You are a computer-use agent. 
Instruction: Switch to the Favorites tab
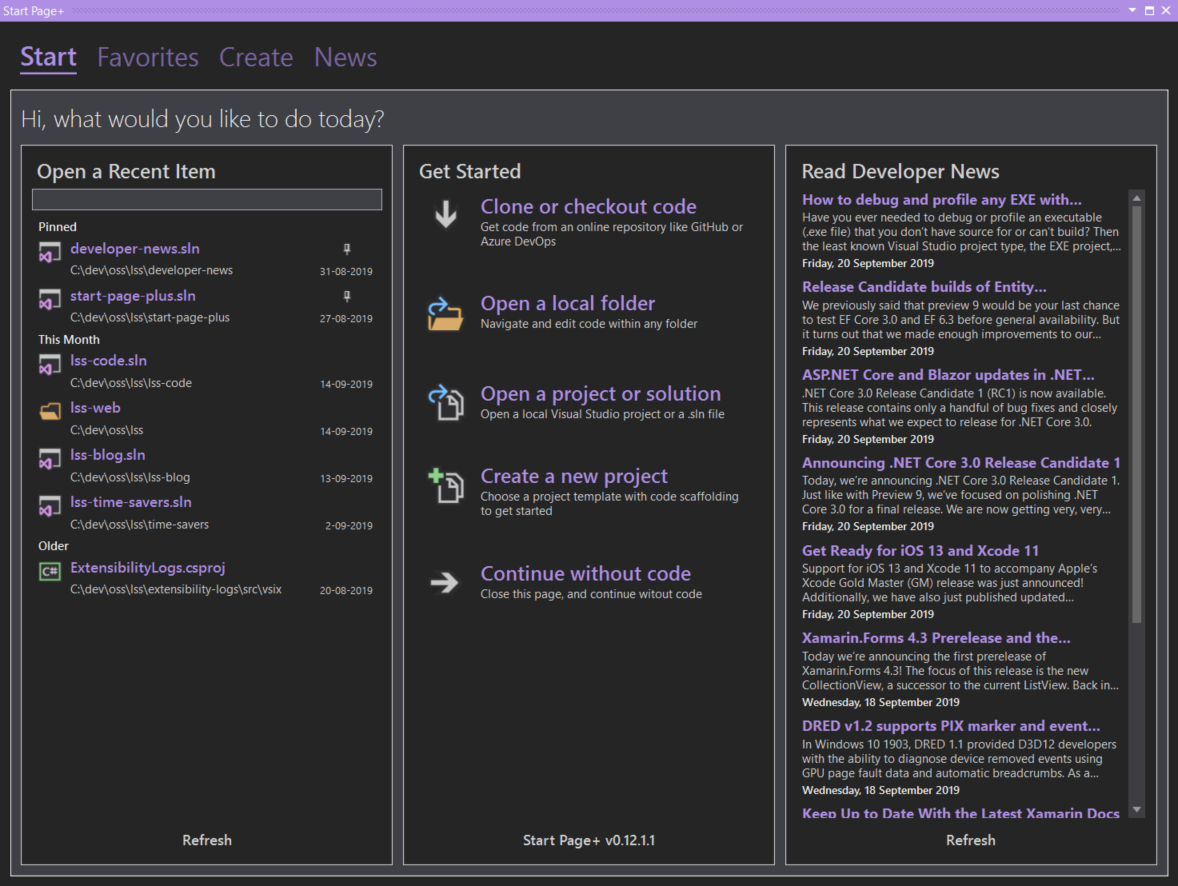point(148,57)
